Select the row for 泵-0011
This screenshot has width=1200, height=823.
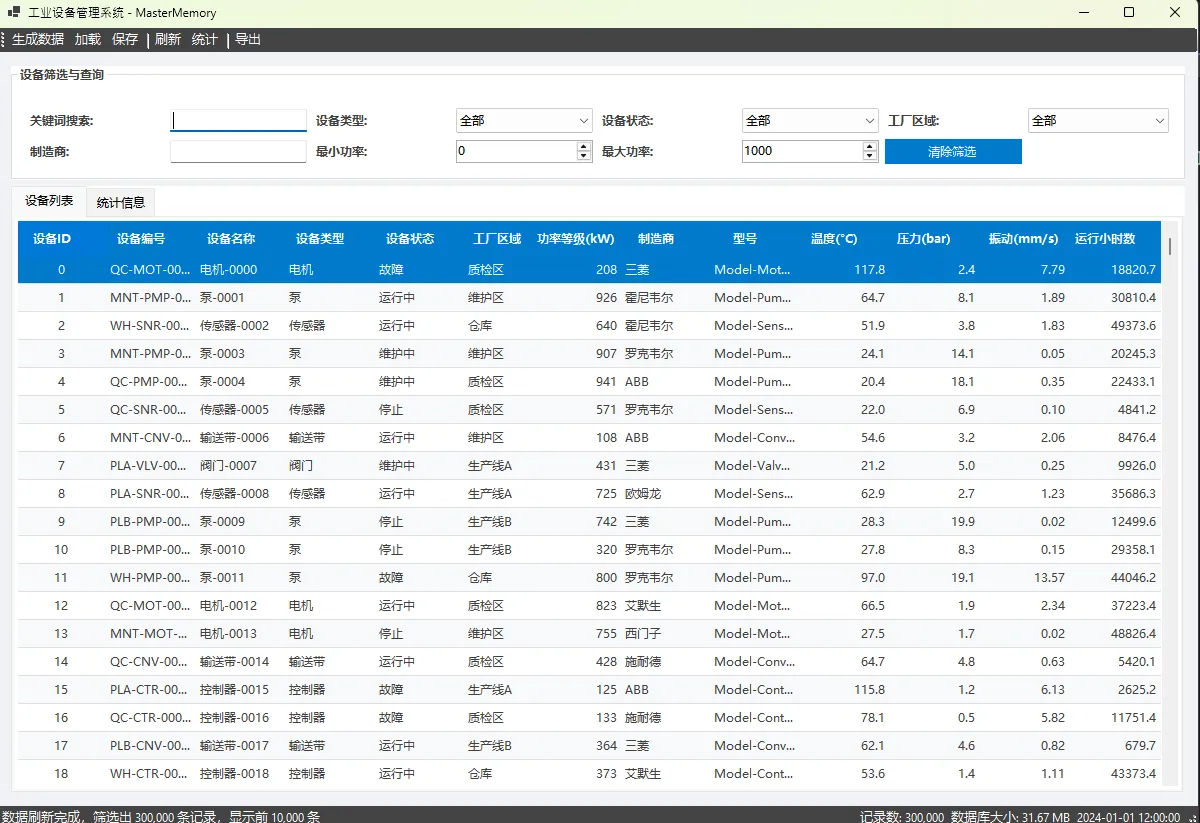[222, 578]
